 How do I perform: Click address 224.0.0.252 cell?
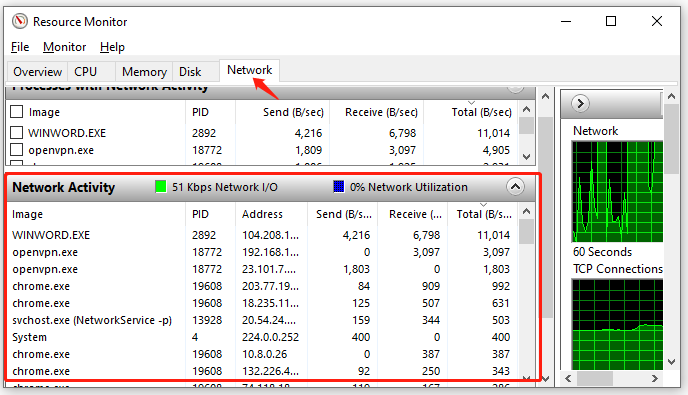[270, 337]
